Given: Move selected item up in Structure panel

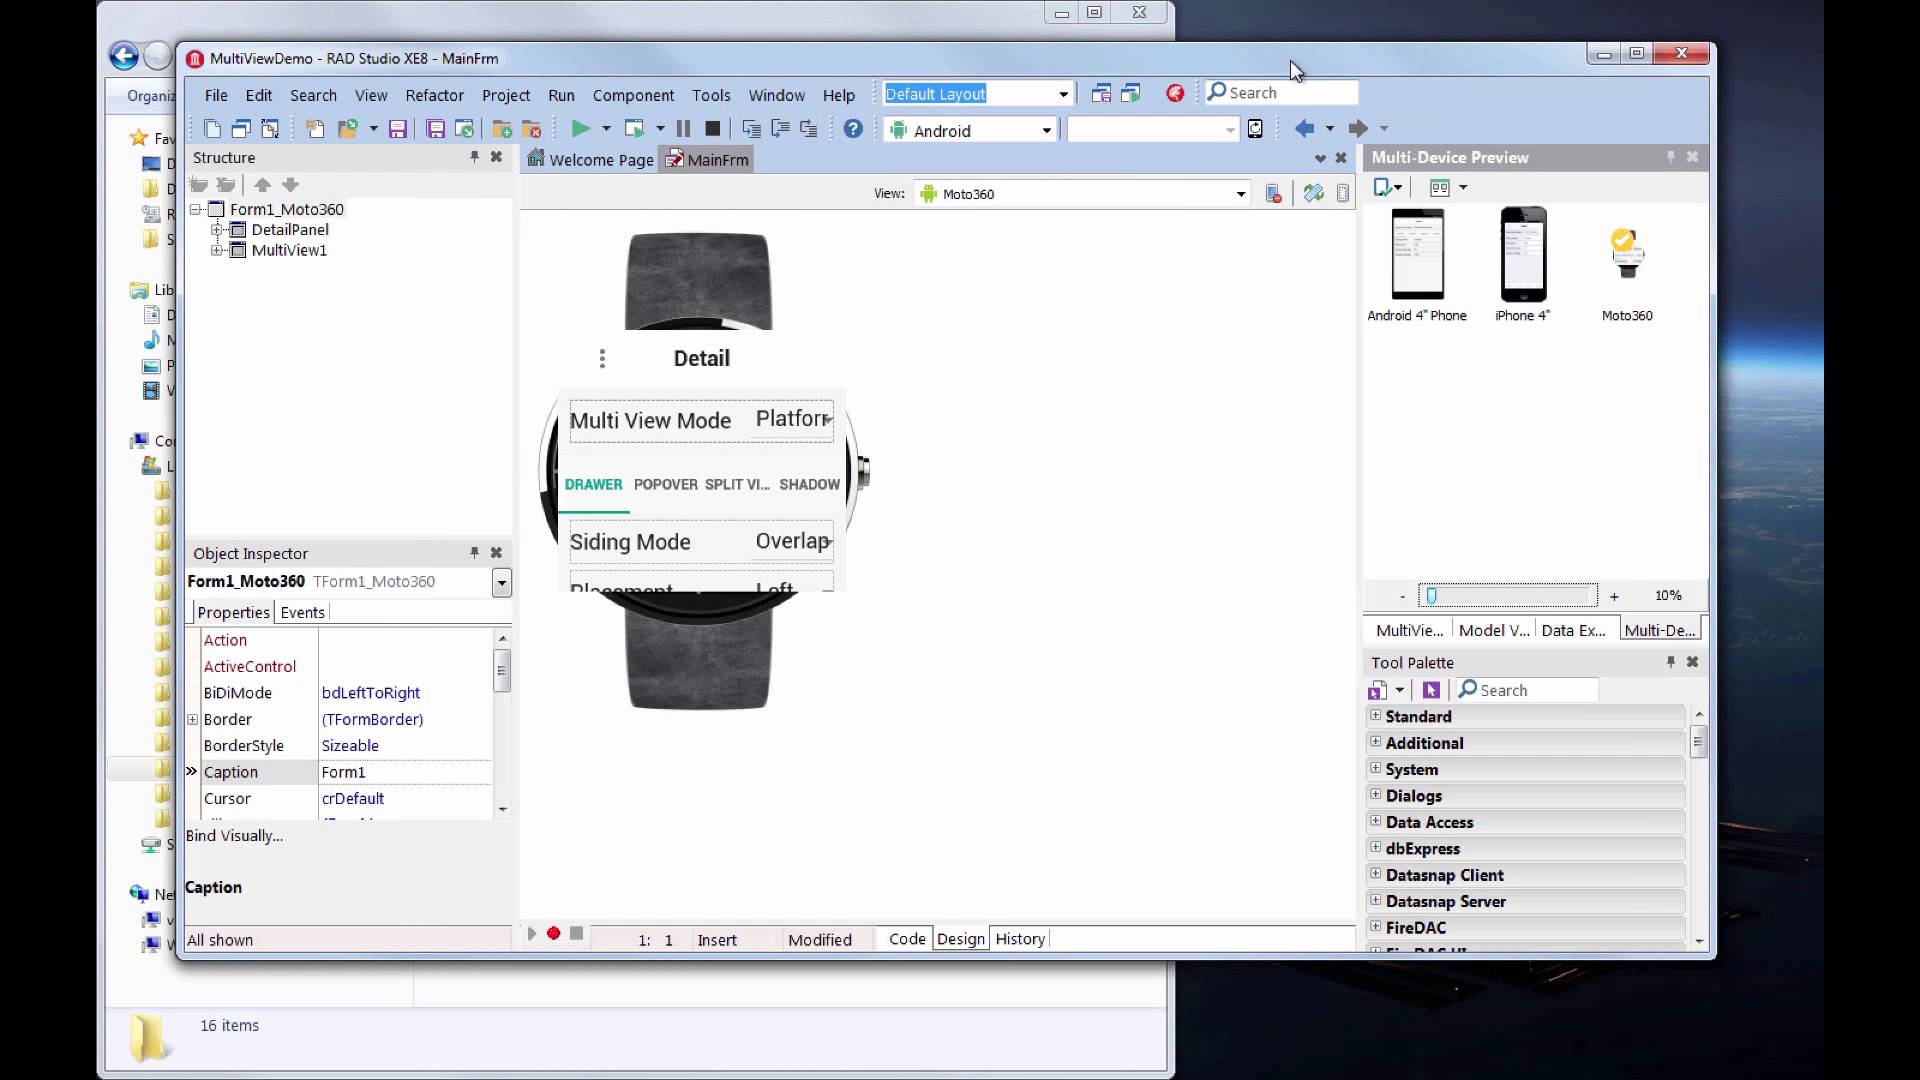Looking at the screenshot, I should point(262,185).
